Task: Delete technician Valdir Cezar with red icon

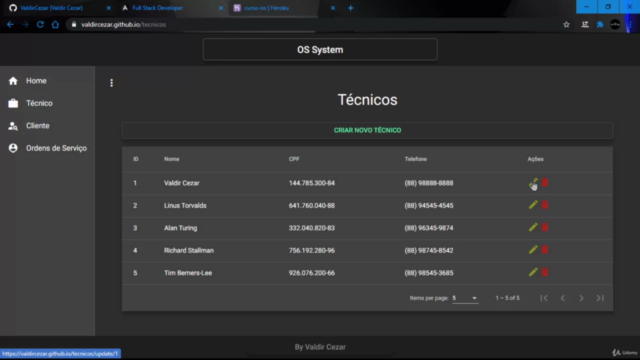Action: coord(545,182)
